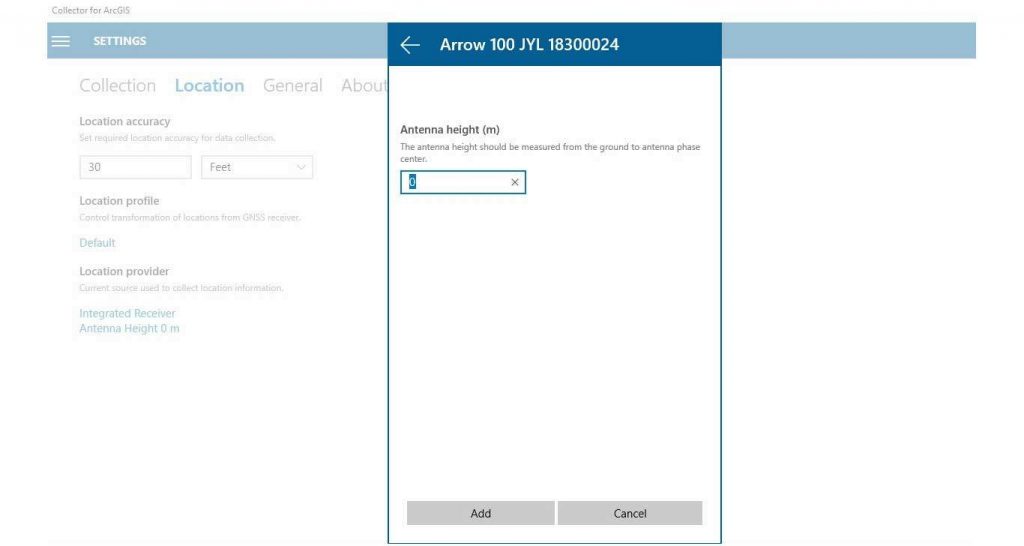Click the Add button
1024x546 pixels.
pyautogui.click(x=481, y=513)
